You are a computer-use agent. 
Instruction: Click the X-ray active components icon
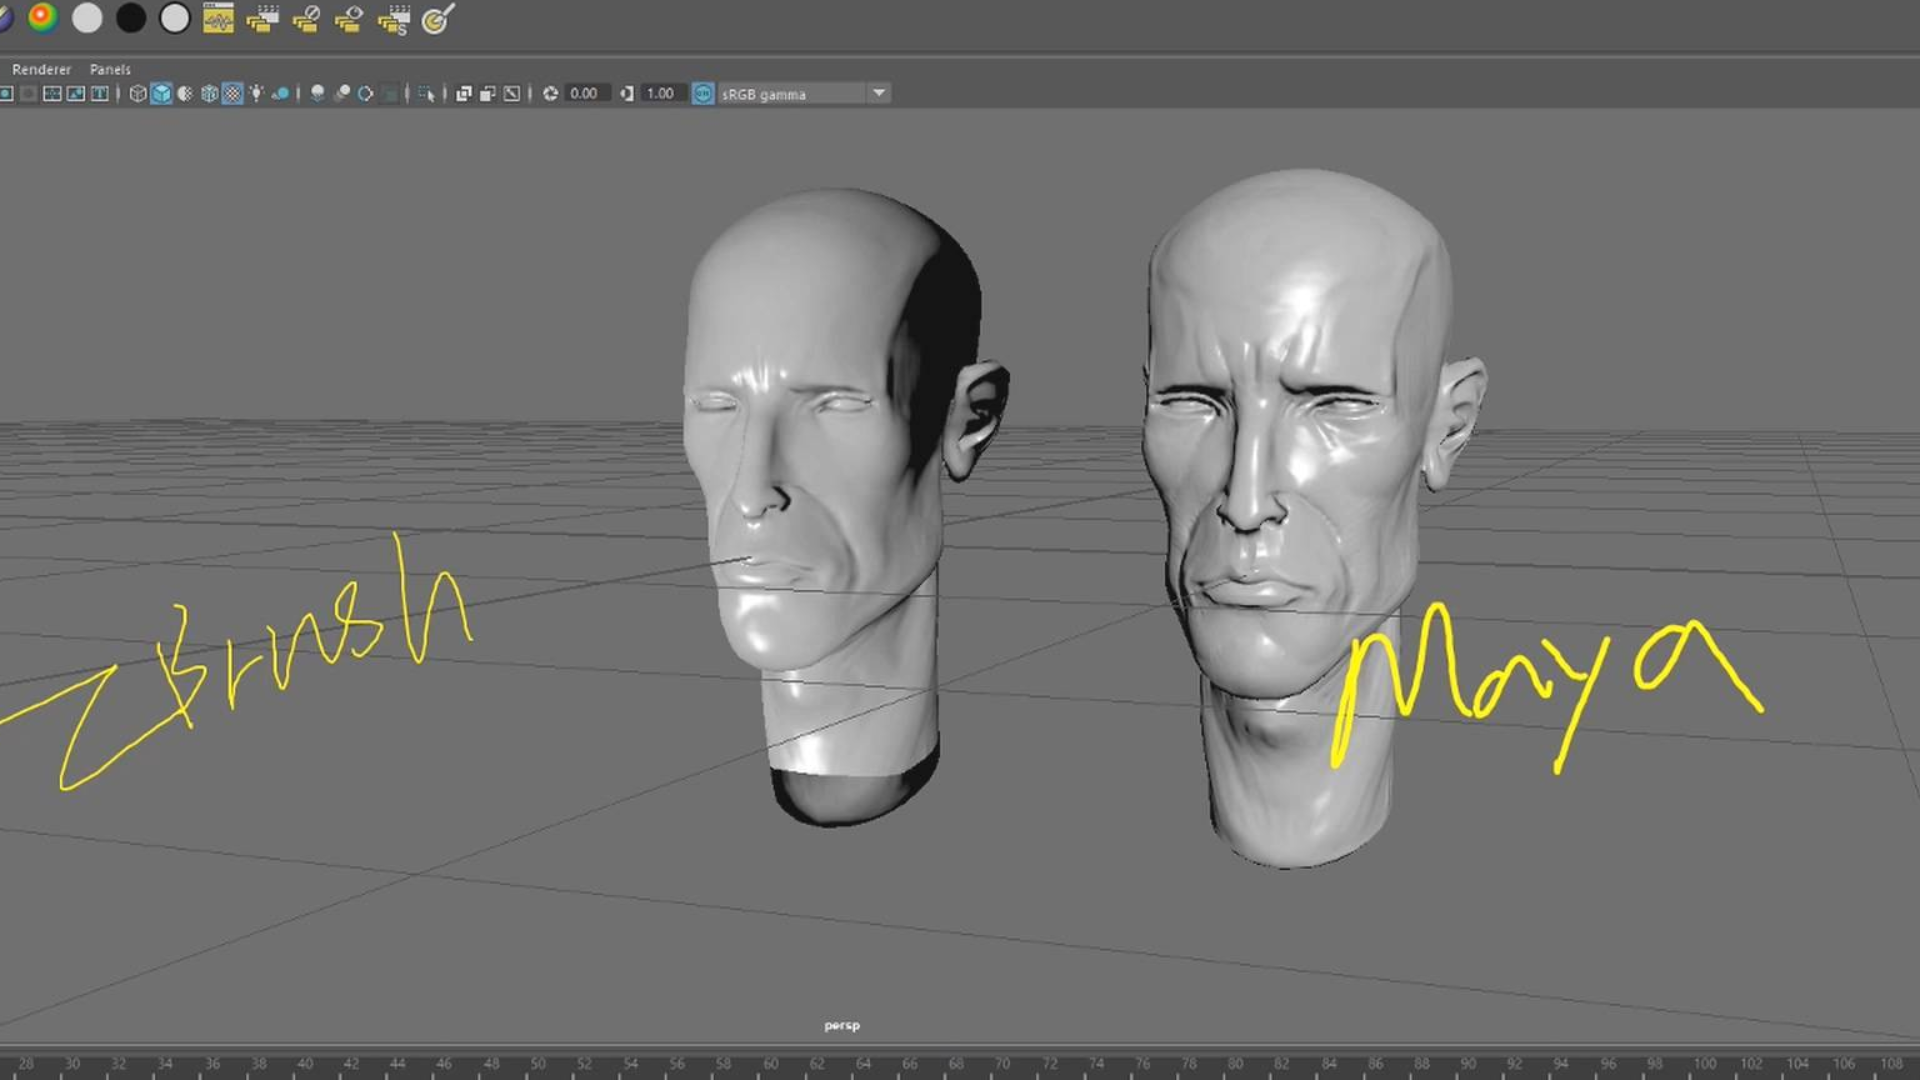(487, 93)
